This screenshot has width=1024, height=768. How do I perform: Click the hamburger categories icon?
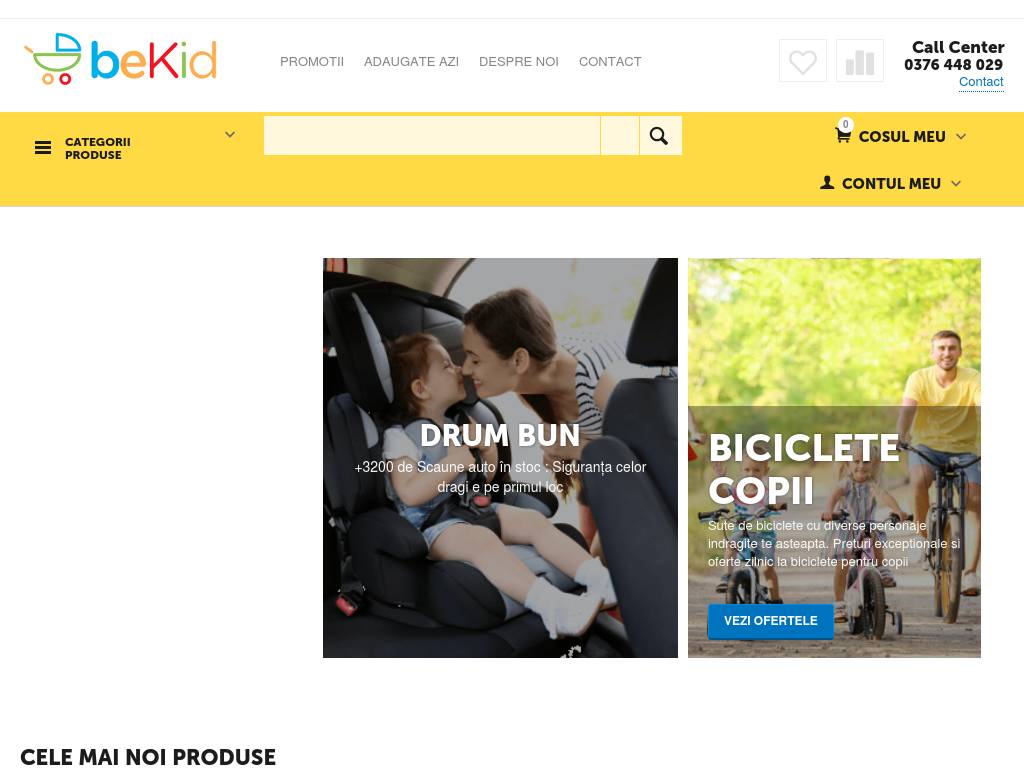point(43,148)
